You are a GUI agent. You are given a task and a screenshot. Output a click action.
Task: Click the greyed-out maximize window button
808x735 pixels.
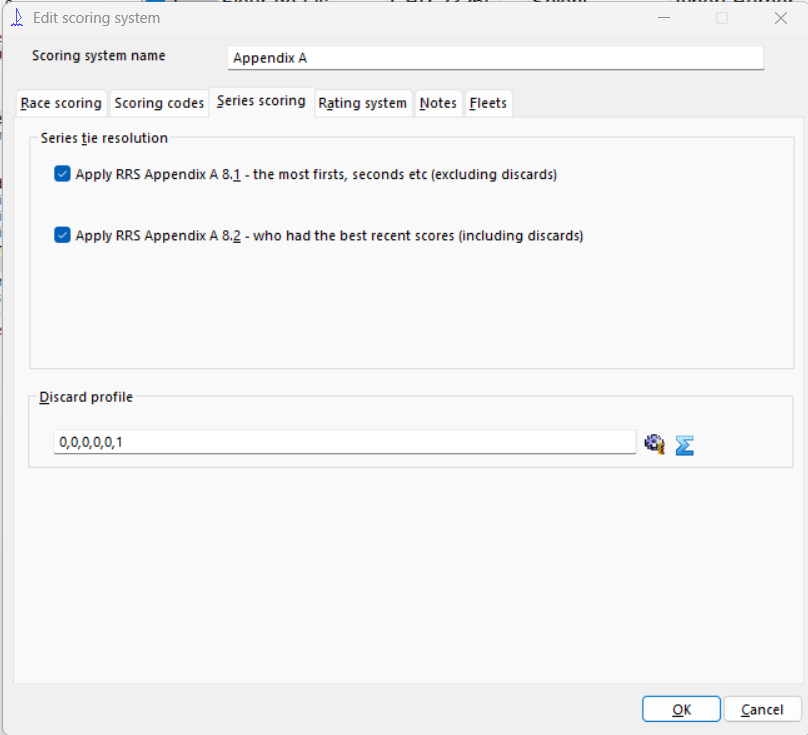point(722,18)
